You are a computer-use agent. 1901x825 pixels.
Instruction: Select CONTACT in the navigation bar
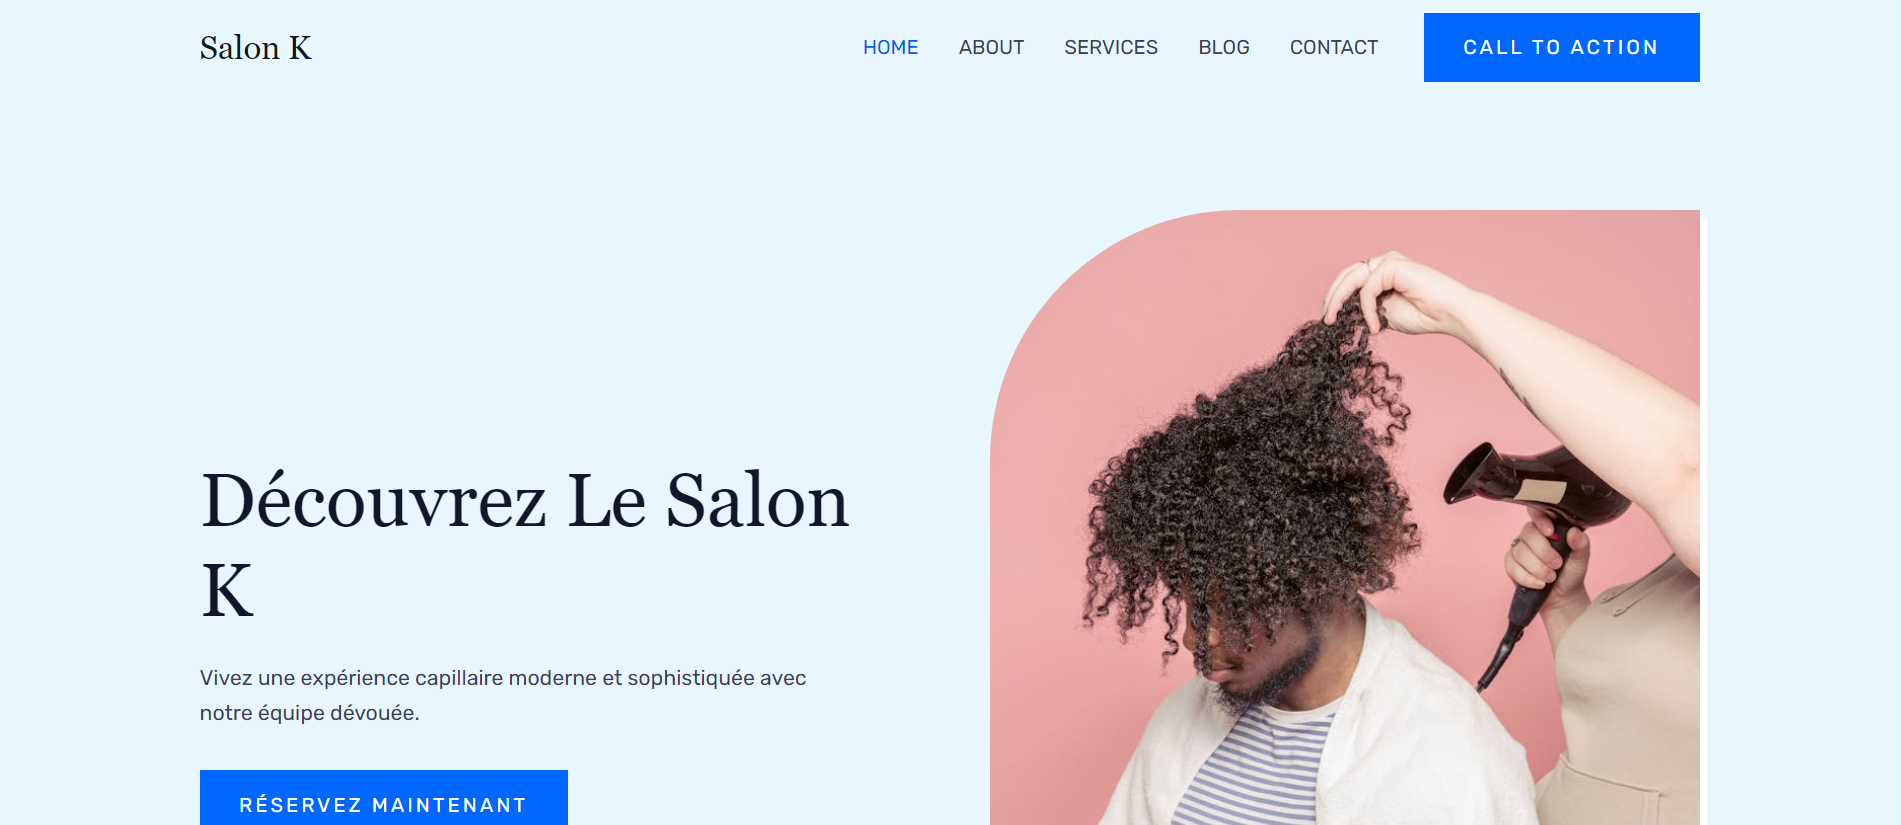click(x=1334, y=47)
